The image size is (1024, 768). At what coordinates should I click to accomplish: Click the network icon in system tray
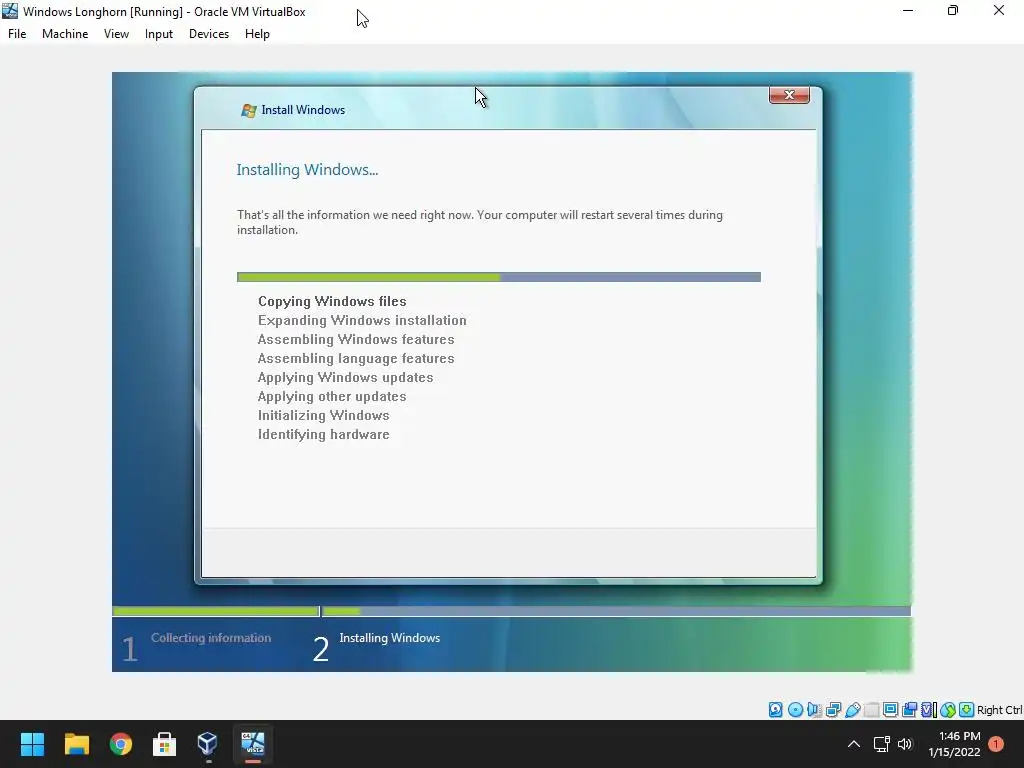[882, 744]
